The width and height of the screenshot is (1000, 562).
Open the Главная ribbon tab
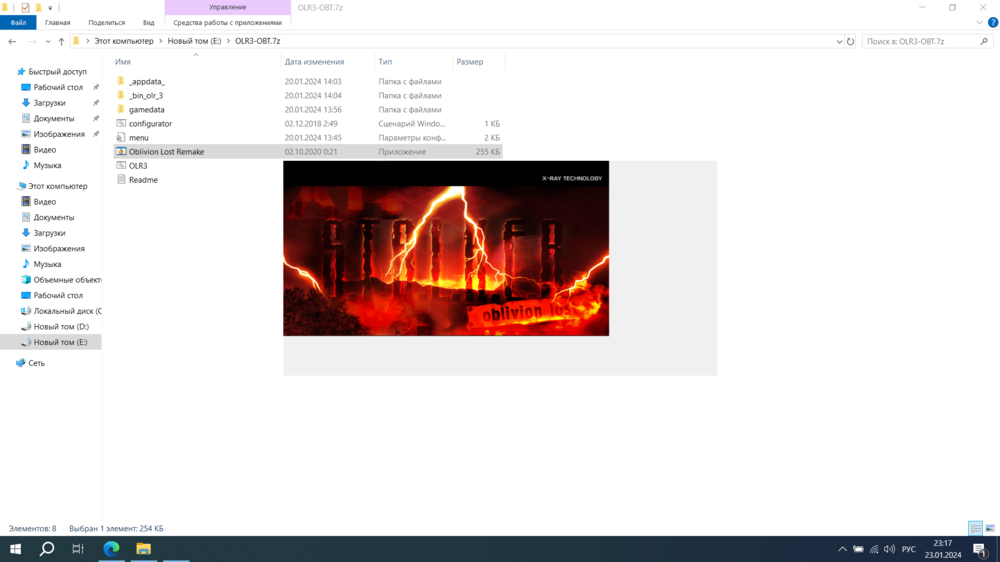pyautogui.click(x=58, y=22)
